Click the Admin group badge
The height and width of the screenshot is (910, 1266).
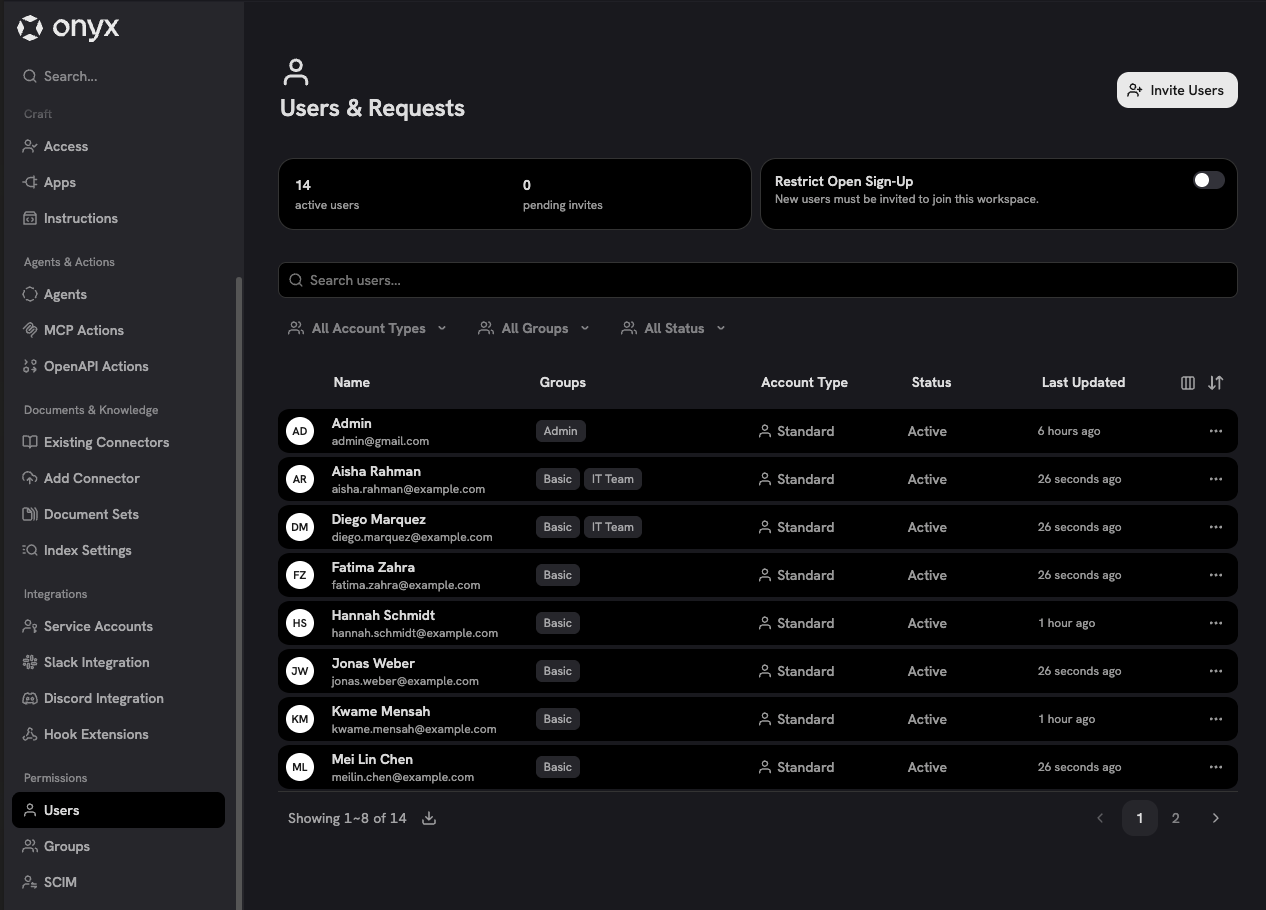coord(561,431)
